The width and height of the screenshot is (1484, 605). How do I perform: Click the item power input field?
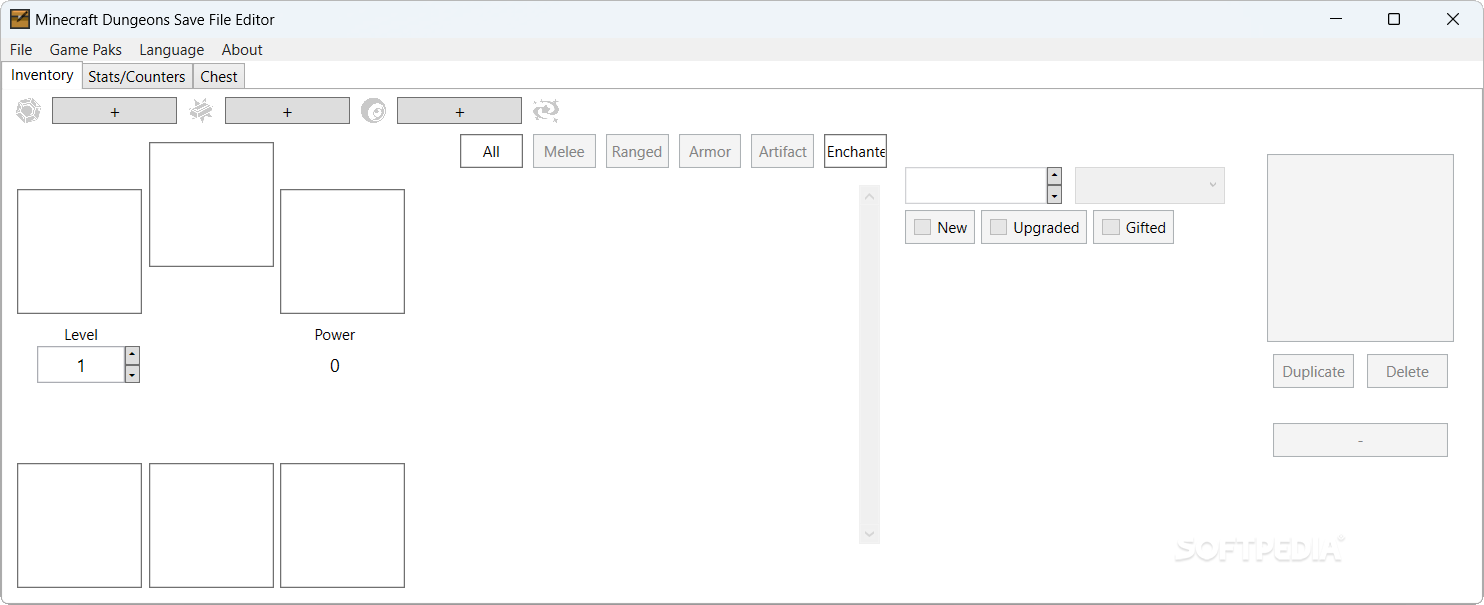point(976,185)
